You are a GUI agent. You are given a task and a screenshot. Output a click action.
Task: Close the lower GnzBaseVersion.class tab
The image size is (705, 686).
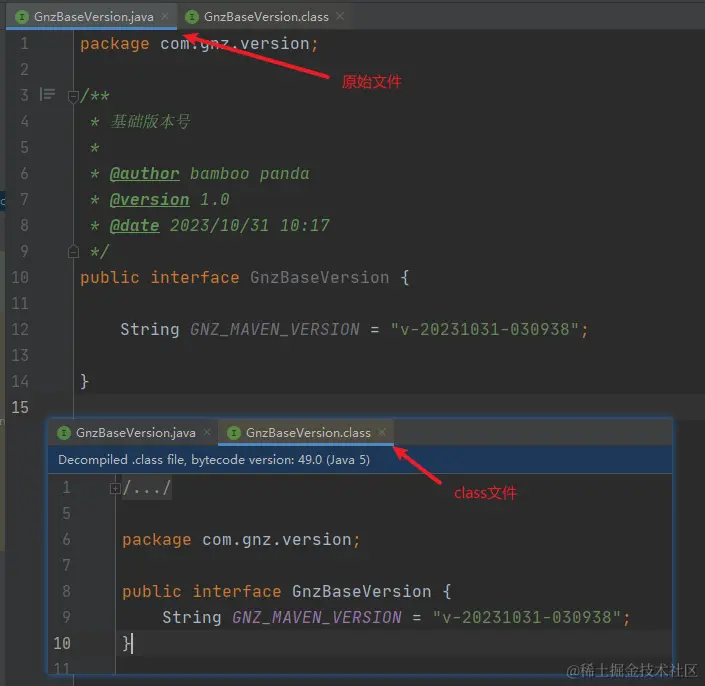(382, 432)
